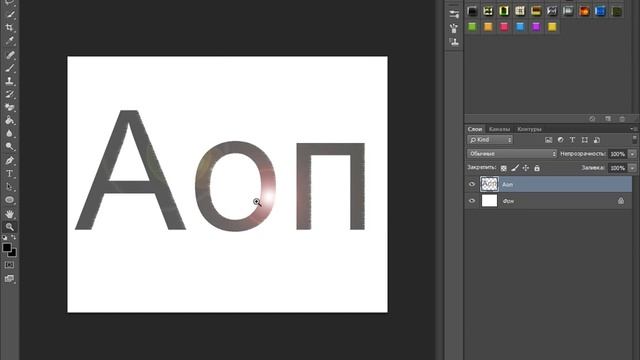This screenshot has height=360, width=640.
Task: Open the blend mode dropdown
Action: tap(512, 154)
